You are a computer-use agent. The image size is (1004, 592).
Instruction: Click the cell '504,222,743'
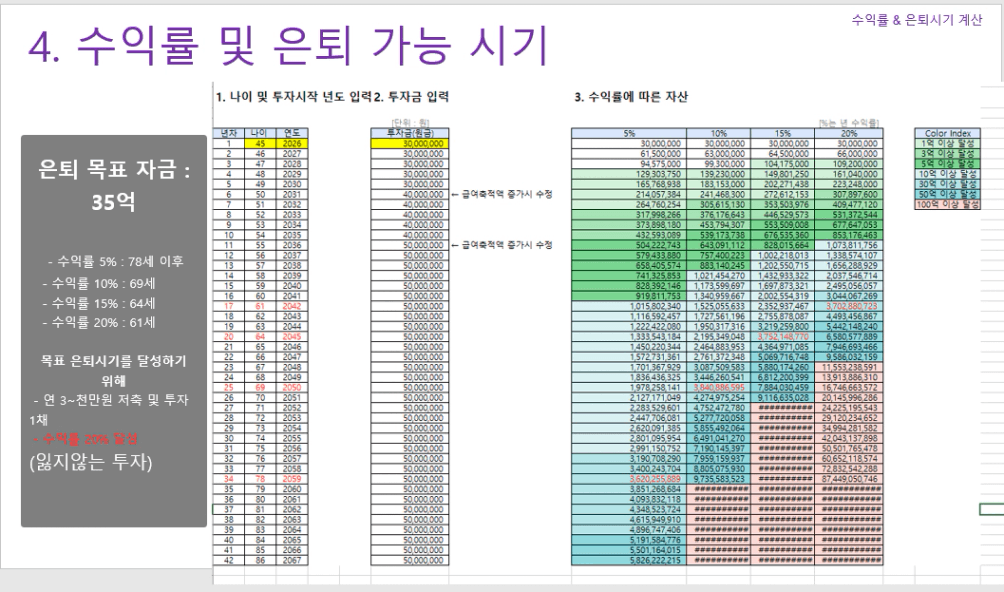coord(629,245)
